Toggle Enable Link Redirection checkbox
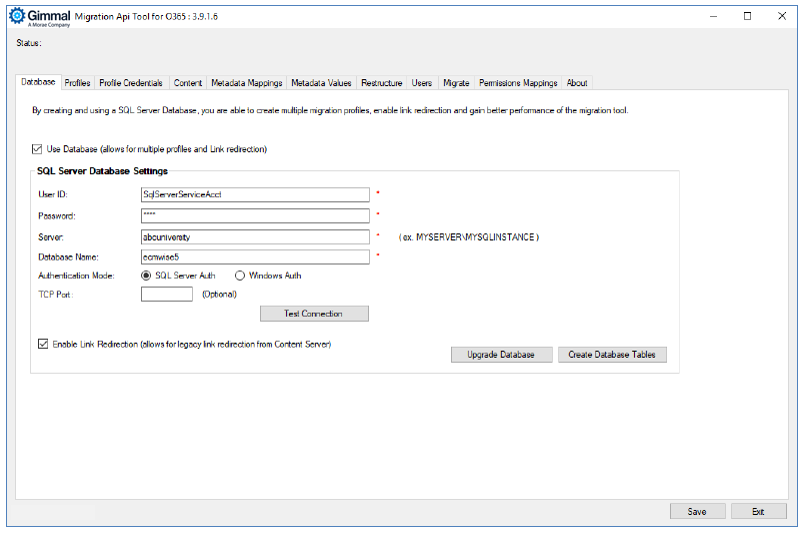The width and height of the screenshot is (802, 533). point(43,344)
